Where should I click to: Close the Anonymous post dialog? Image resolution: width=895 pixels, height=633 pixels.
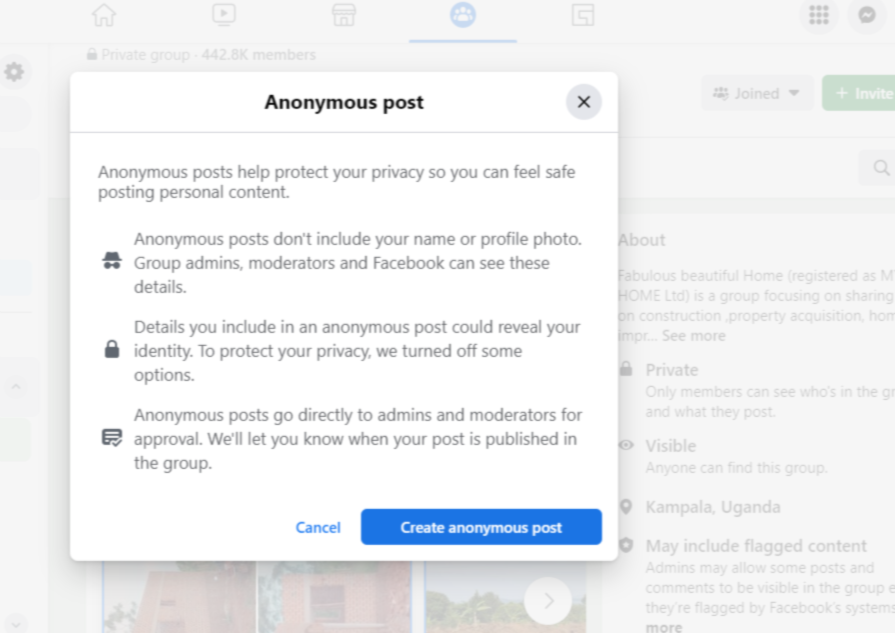point(583,102)
